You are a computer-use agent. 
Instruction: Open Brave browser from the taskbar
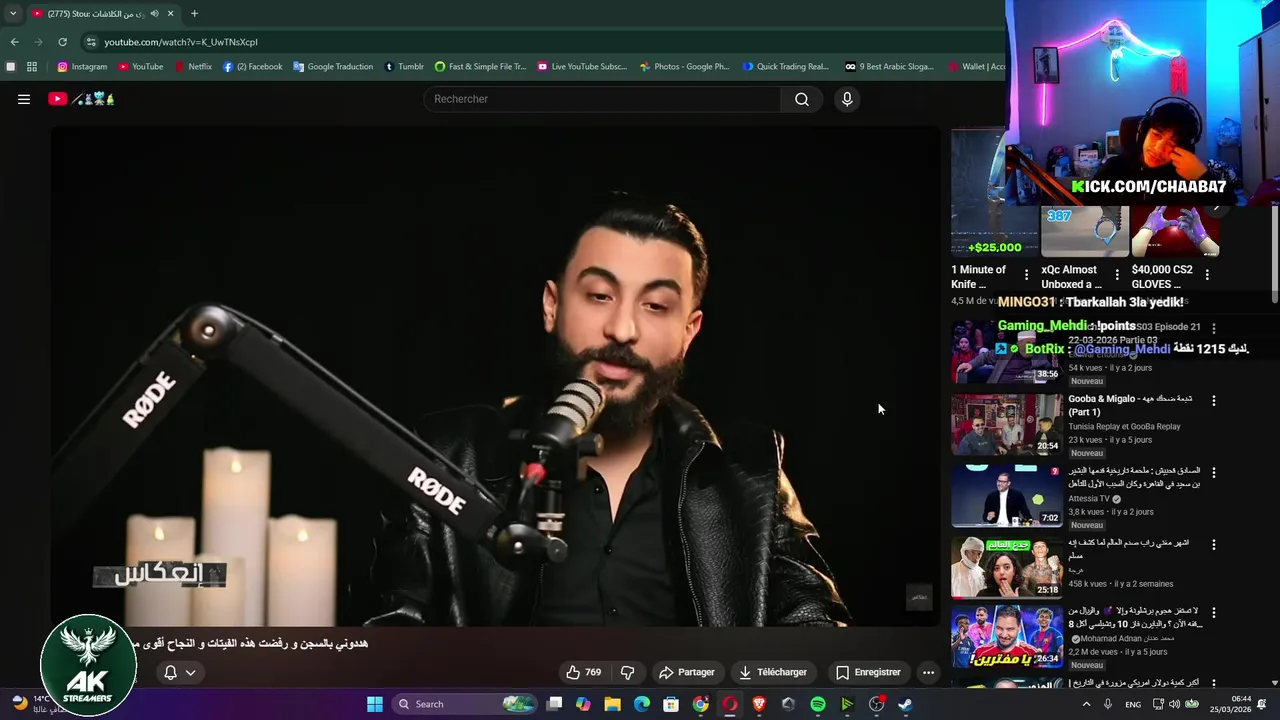coord(759,704)
